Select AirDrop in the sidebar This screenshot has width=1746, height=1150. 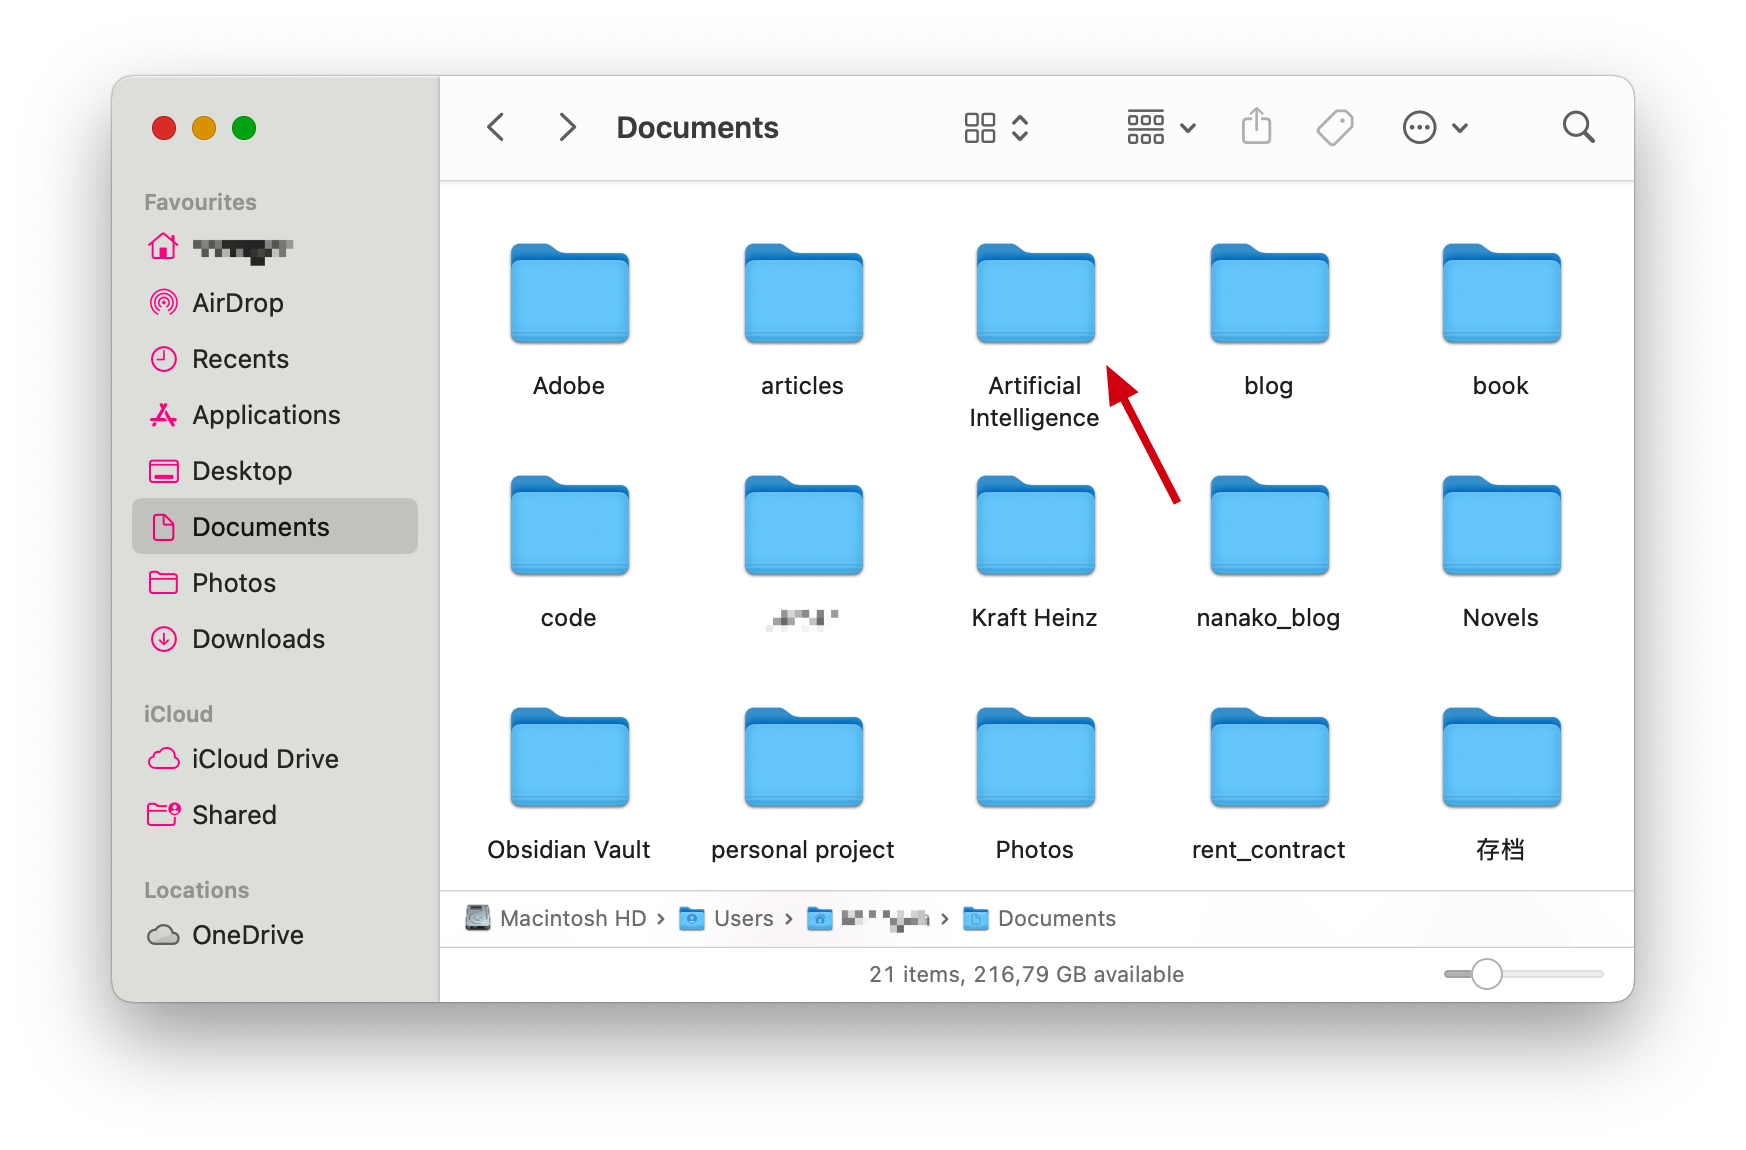237,303
